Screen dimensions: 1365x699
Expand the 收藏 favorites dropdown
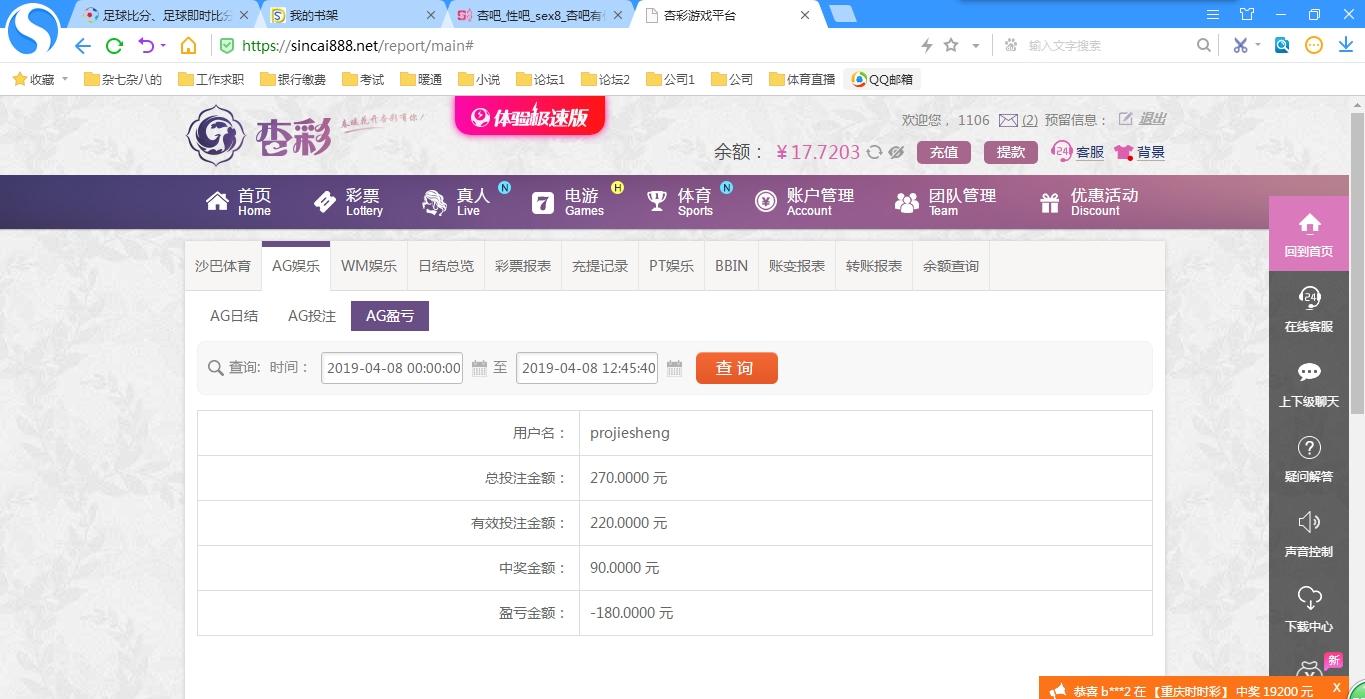(65, 79)
